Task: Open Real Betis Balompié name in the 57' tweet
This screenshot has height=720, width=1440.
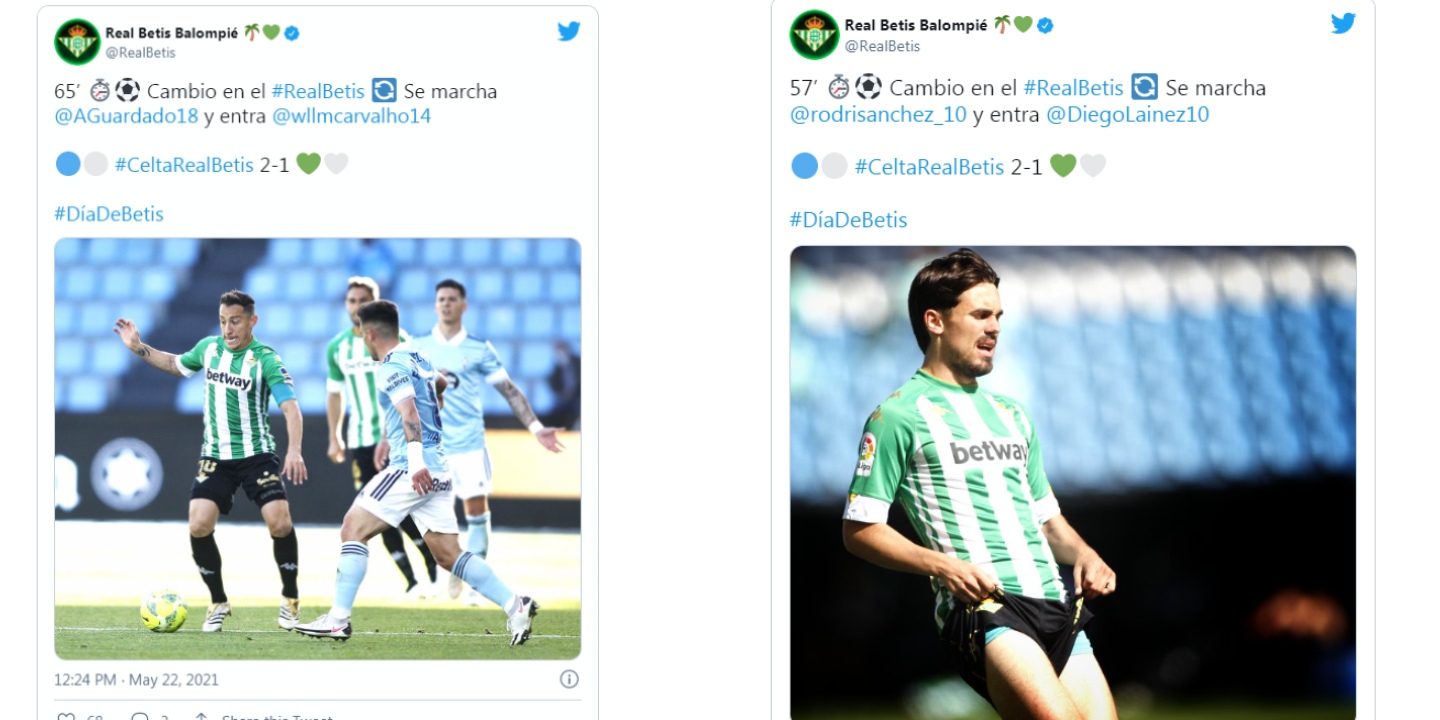Action: pos(916,25)
